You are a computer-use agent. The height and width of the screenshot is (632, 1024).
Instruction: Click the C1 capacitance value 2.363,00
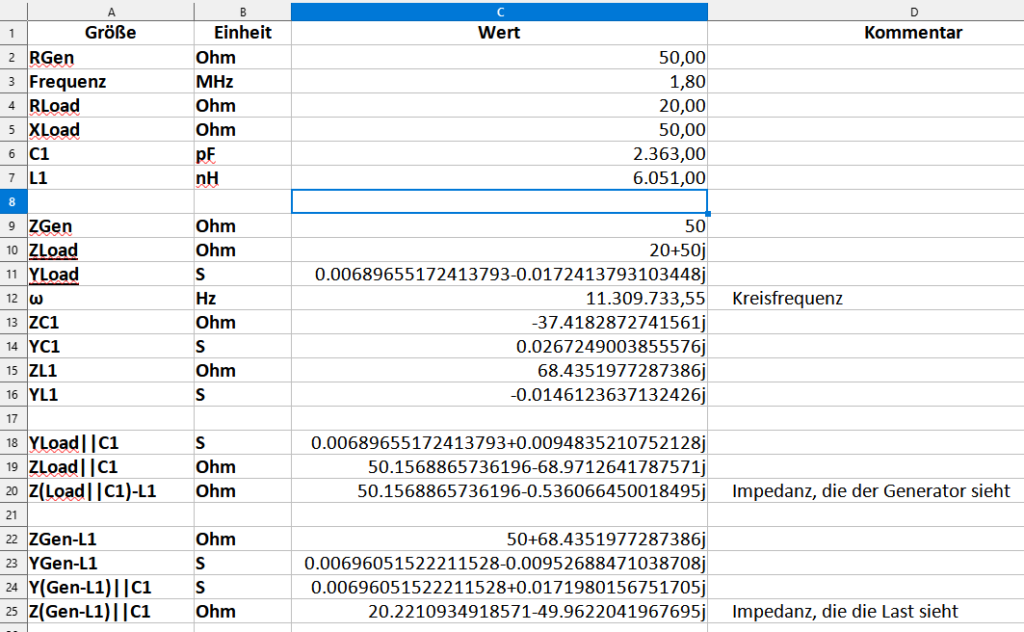pos(500,154)
